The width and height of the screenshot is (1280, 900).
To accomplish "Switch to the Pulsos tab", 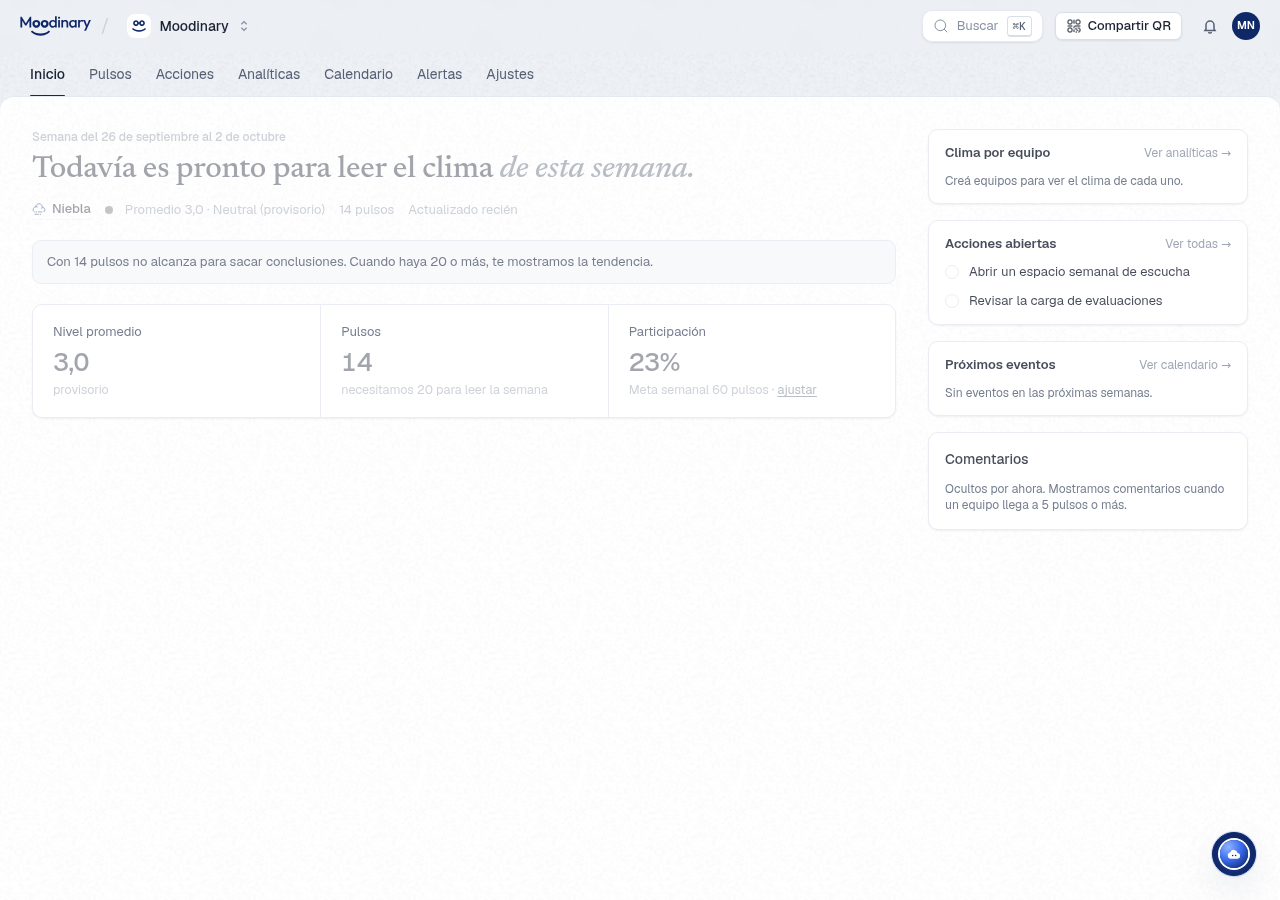I will [x=110, y=74].
